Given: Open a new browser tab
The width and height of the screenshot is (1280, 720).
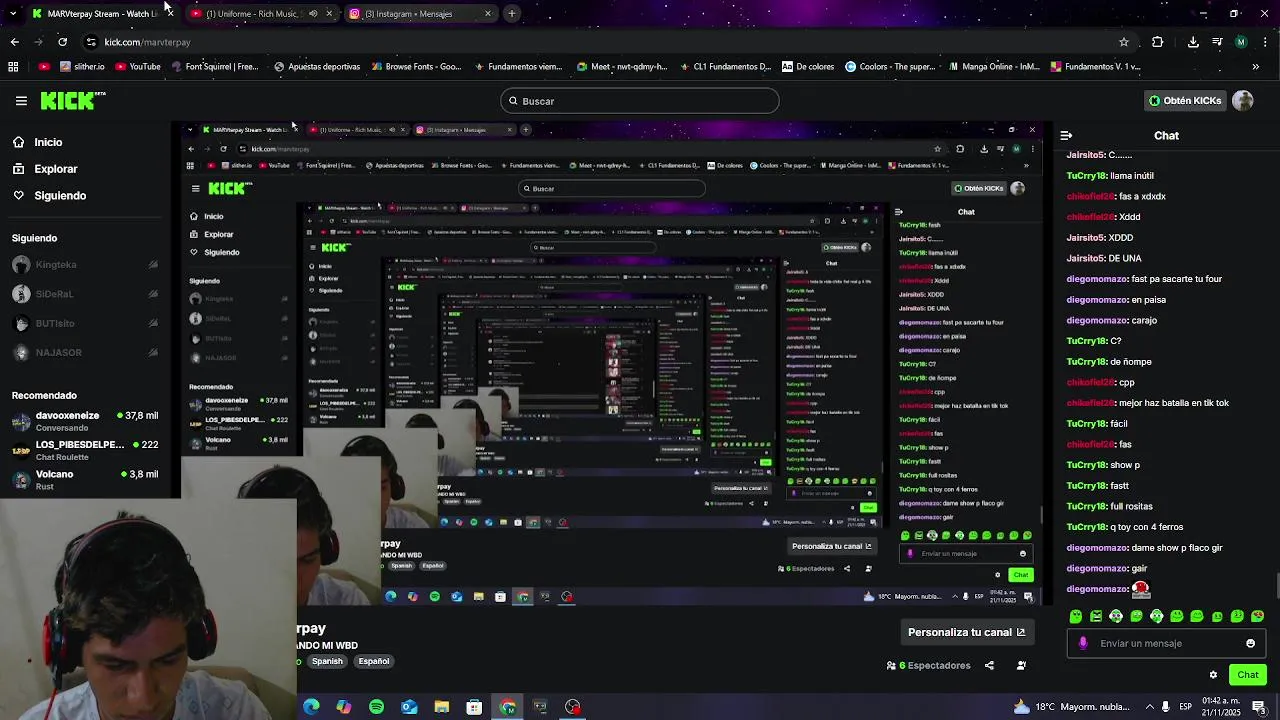Looking at the screenshot, I should tap(511, 14).
